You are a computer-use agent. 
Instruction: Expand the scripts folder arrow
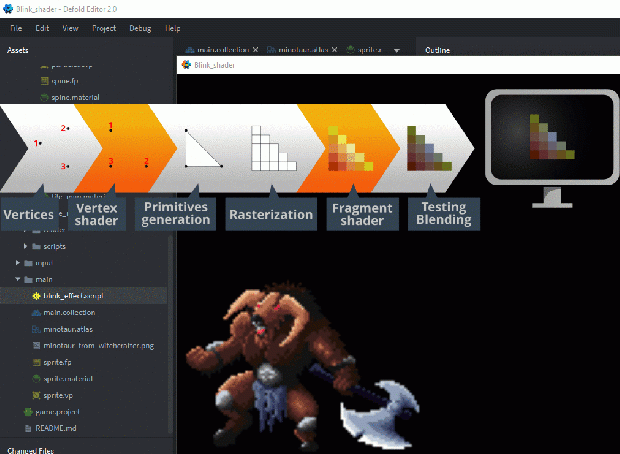click(x=25, y=246)
